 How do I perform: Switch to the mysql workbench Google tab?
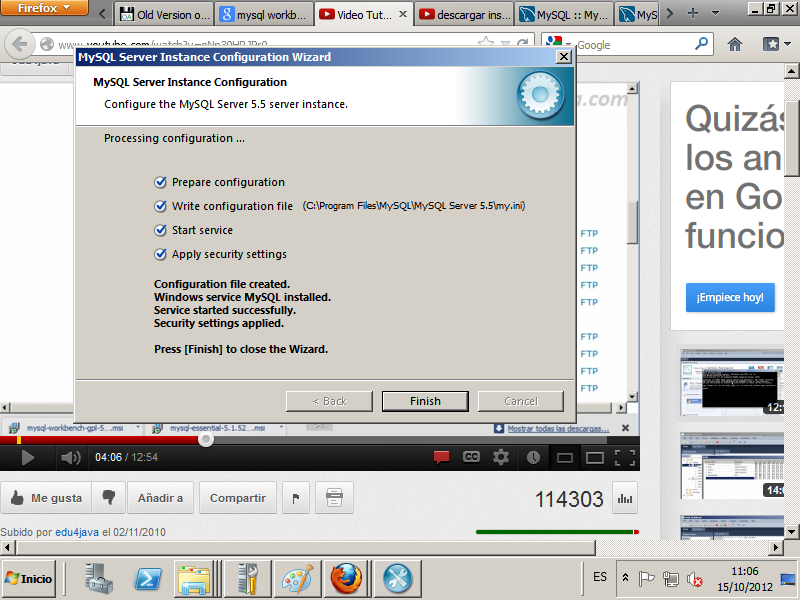coord(263,15)
